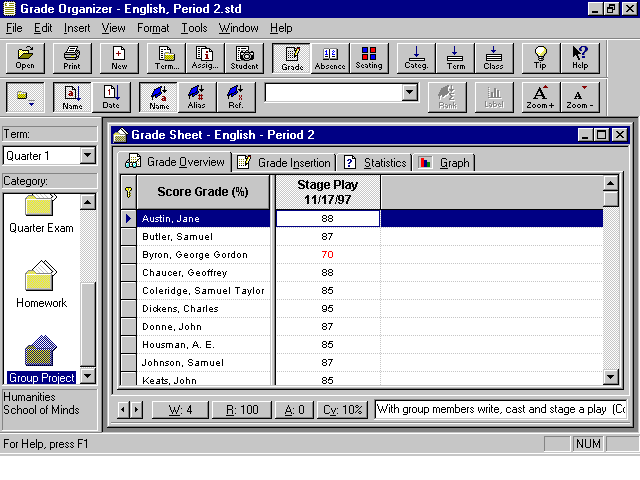The width and height of the screenshot is (640, 480).
Task: Switch to the Seating chart icon
Action: (369, 58)
